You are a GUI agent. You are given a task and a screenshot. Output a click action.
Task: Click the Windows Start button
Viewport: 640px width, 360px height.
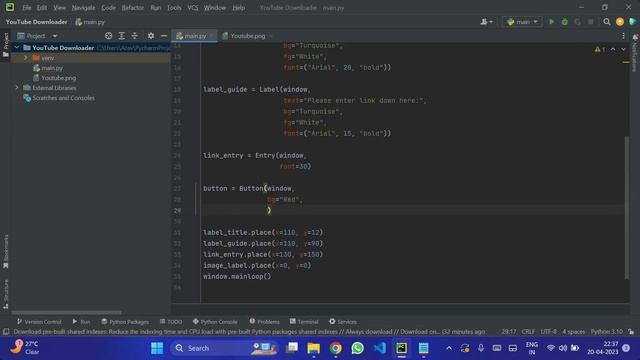(x=157, y=348)
